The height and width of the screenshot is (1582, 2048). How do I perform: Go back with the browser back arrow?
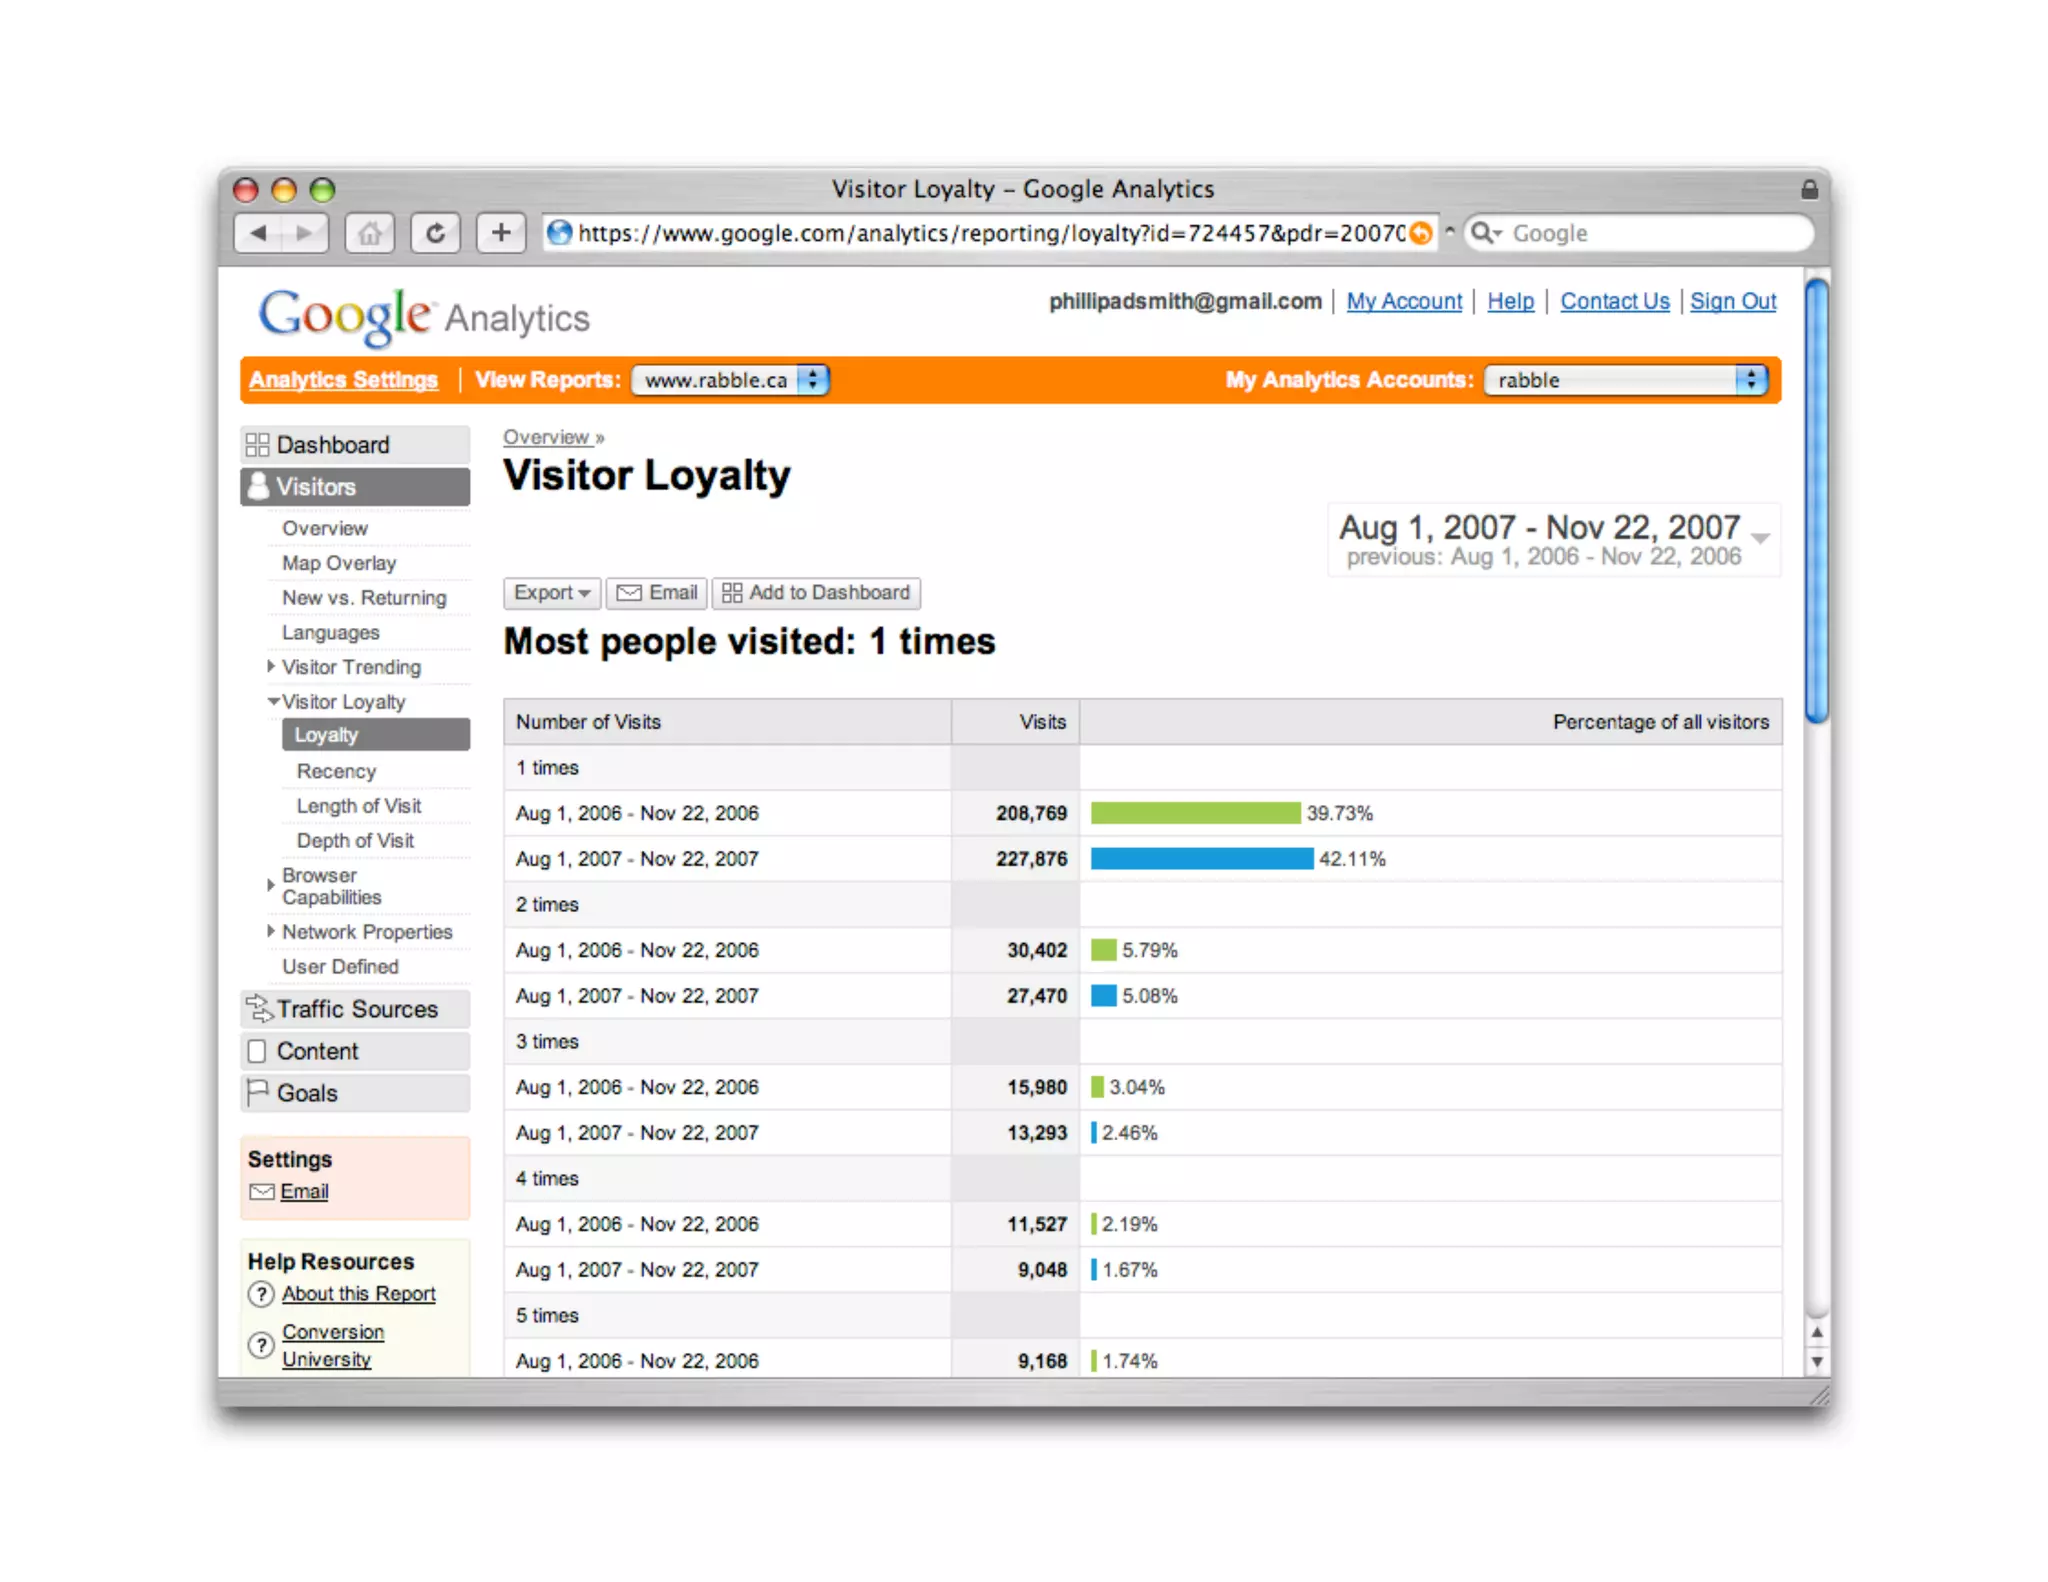pyautogui.click(x=258, y=233)
